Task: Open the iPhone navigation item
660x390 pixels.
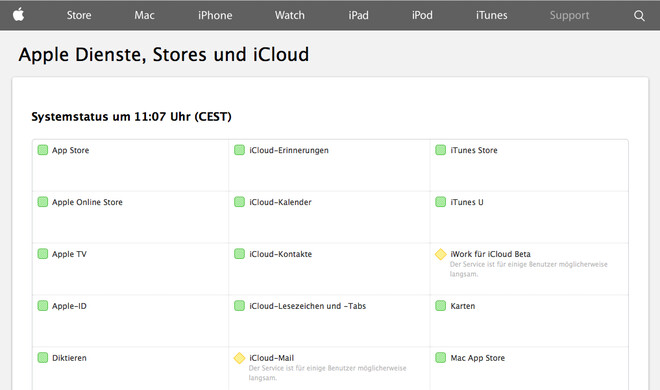Action: (x=215, y=15)
